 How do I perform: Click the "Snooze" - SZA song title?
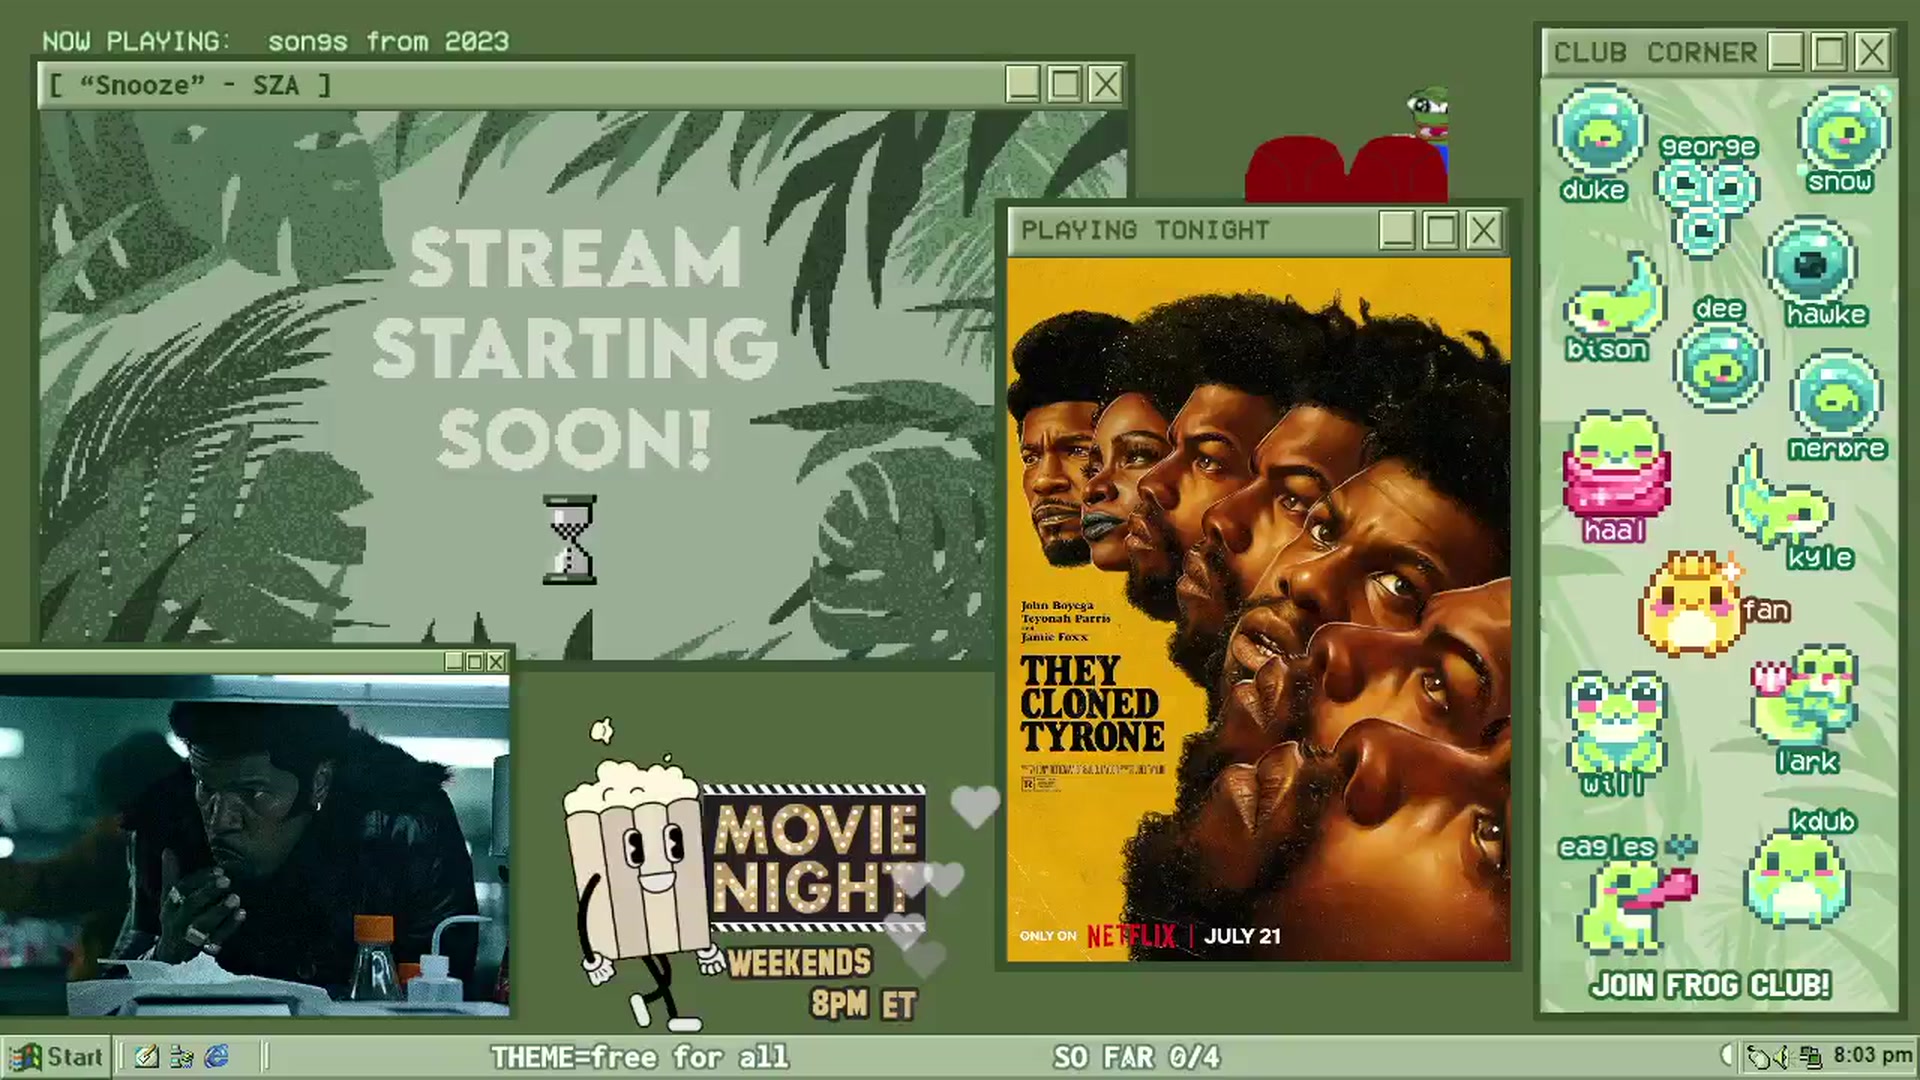pos(190,86)
